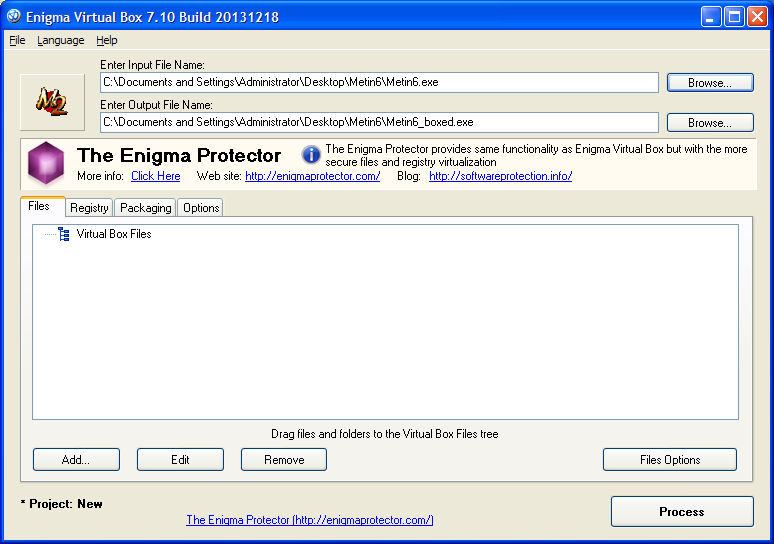Close the Enigma Virtual Box window

pyautogui.click(x=757, y=17)
